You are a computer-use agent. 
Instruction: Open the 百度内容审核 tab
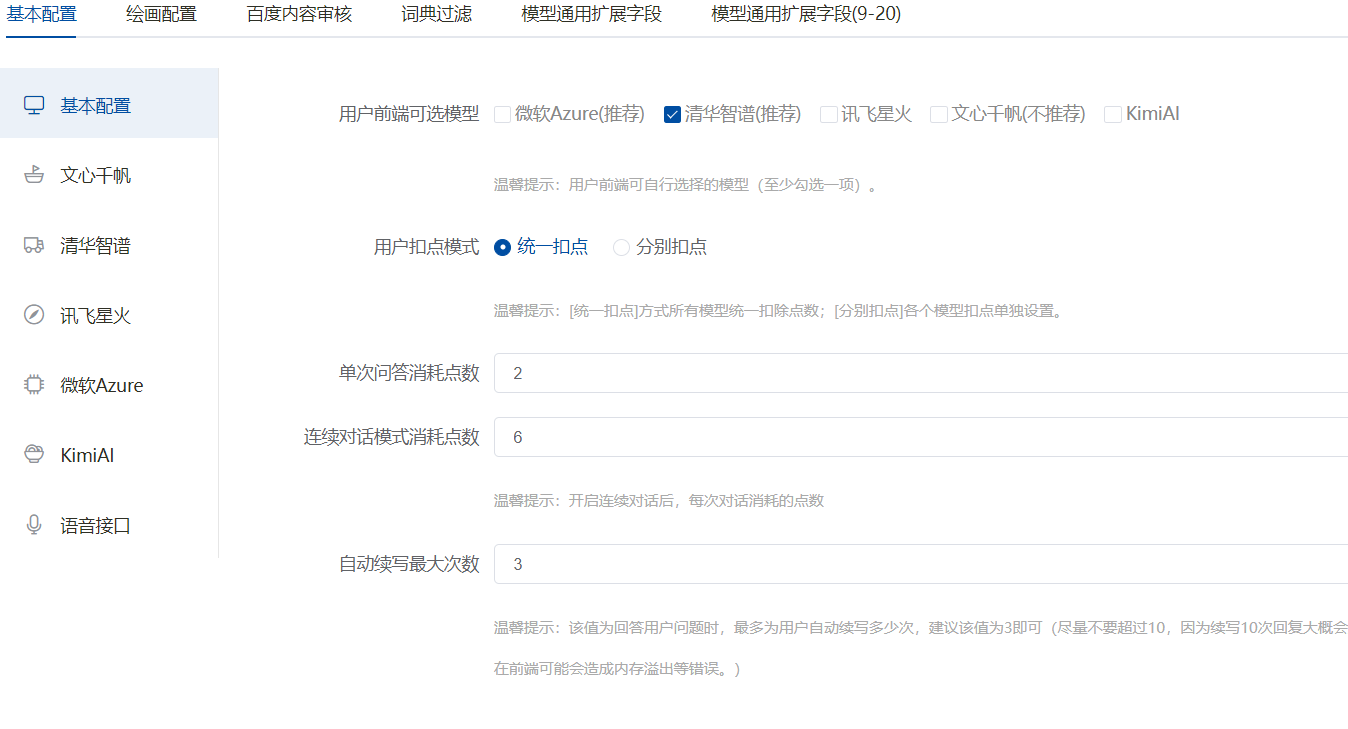point(299,14)
